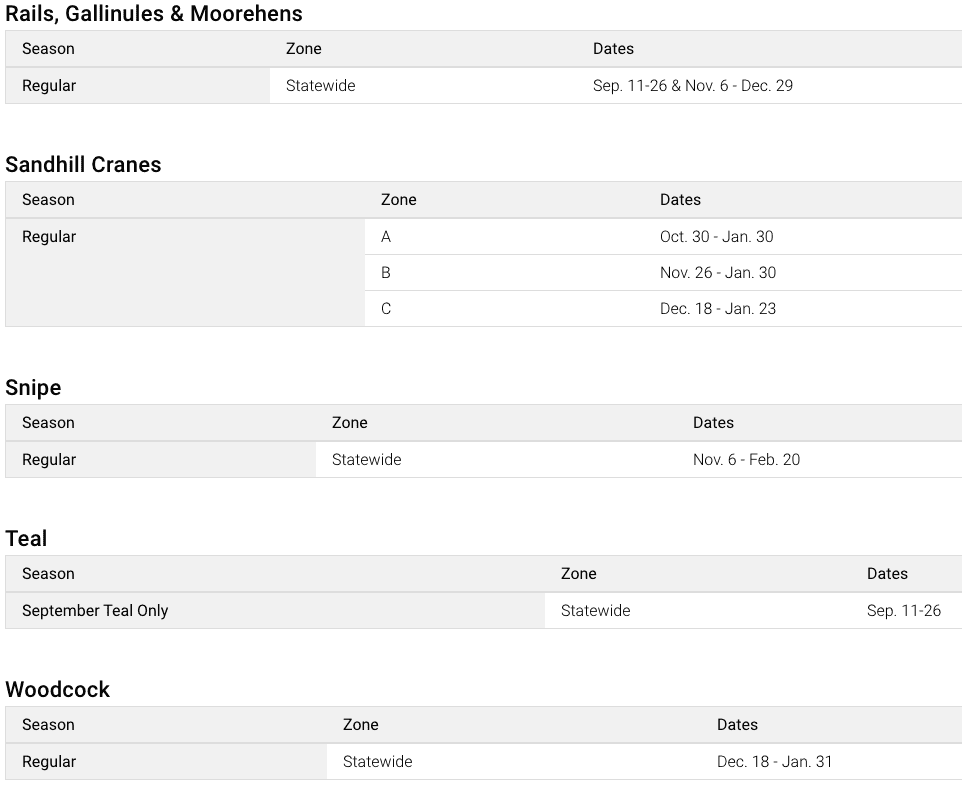Click the Woodcock section heading
962x786 pixels.
click(57, 690)
